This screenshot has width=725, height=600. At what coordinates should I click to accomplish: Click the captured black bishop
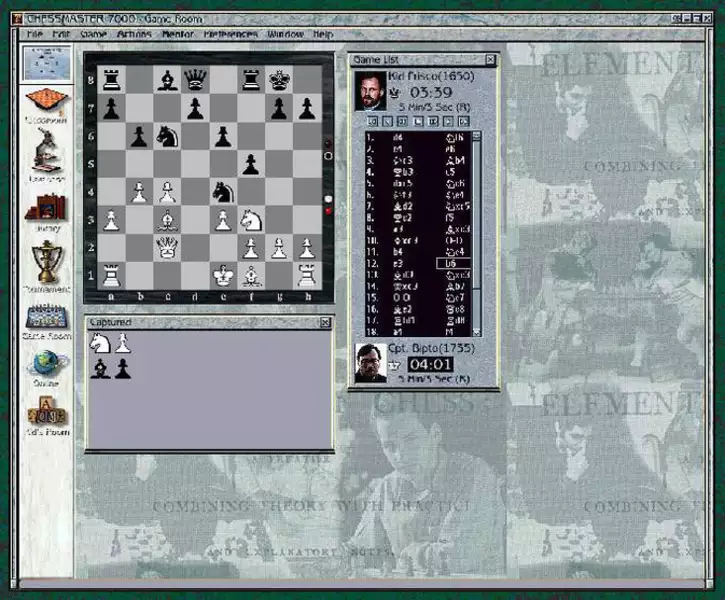point(100,369)
